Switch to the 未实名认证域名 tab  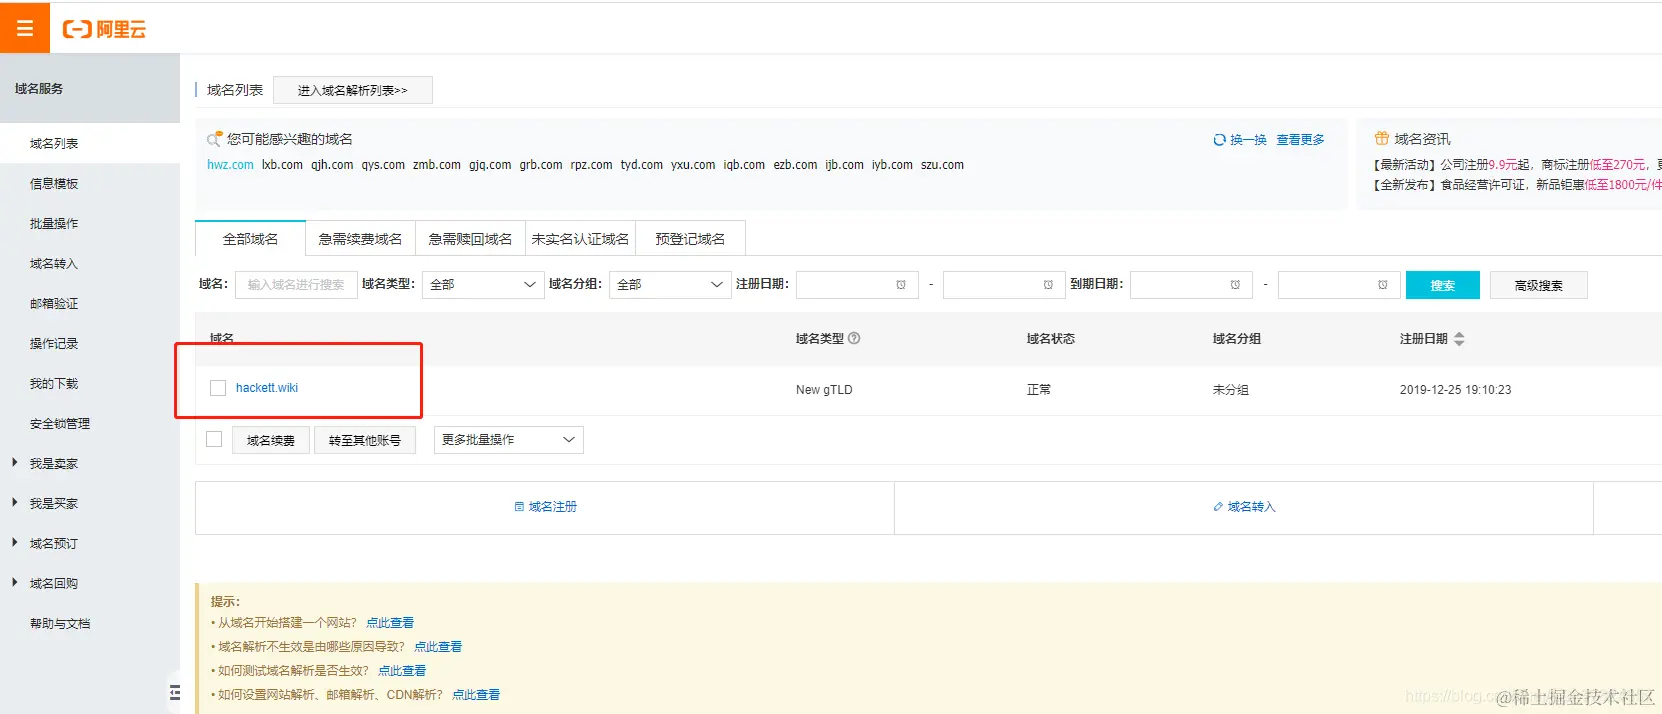click(580, 239)
